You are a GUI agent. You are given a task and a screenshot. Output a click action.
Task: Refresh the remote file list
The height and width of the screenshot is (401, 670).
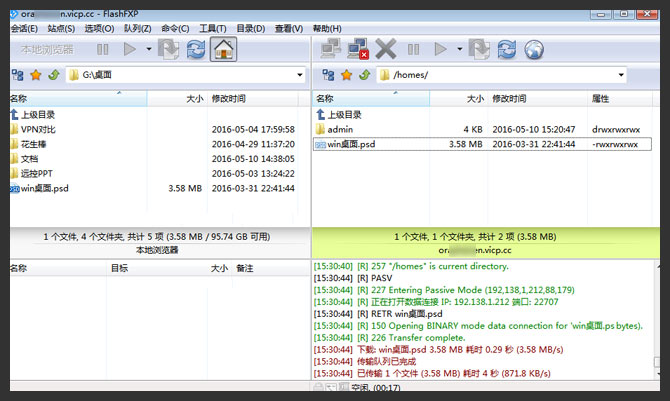(506, 48)
